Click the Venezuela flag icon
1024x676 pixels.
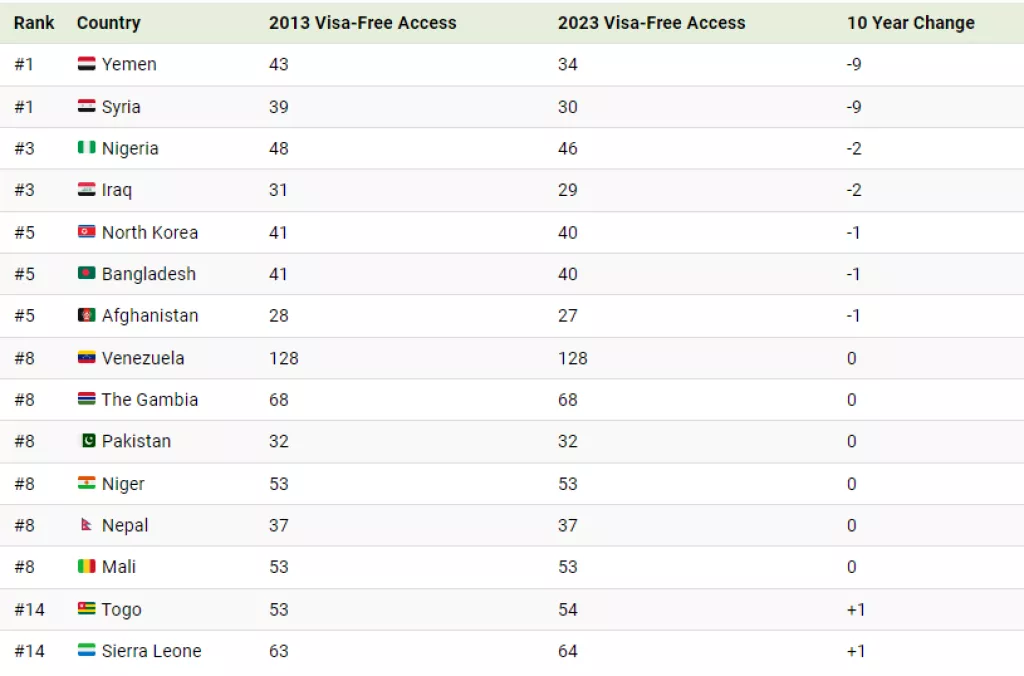(86, 357)
